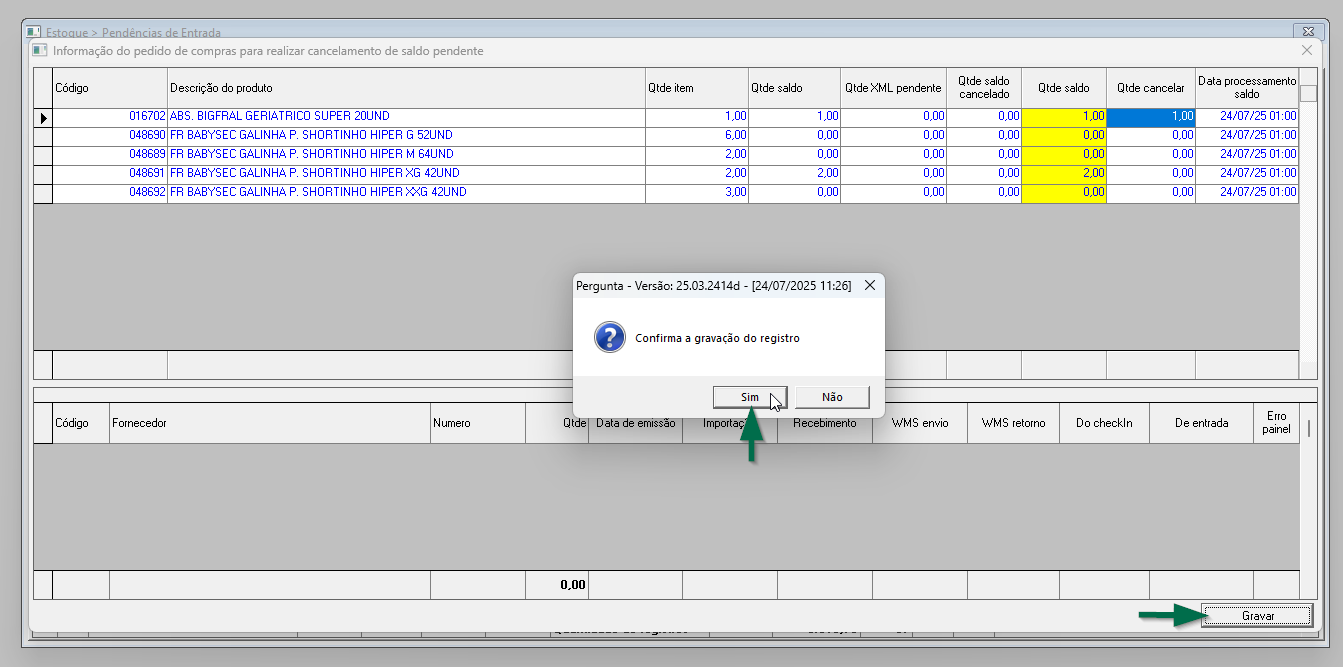1343x667 pixels.
Task: Click the 'Do checkIn' column header
Action: coord(1105,423)
